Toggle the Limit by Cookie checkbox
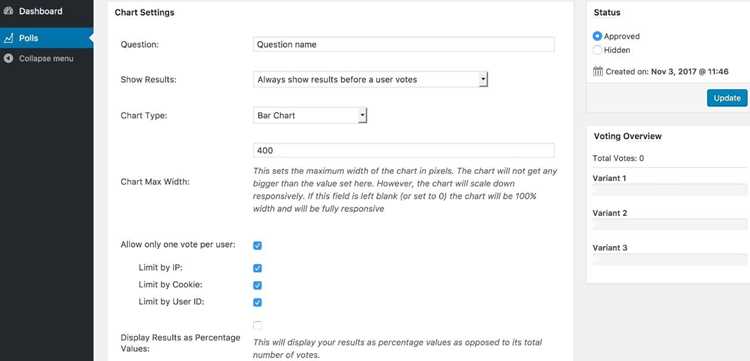This screenshot has height=361, width=750. 257,285
